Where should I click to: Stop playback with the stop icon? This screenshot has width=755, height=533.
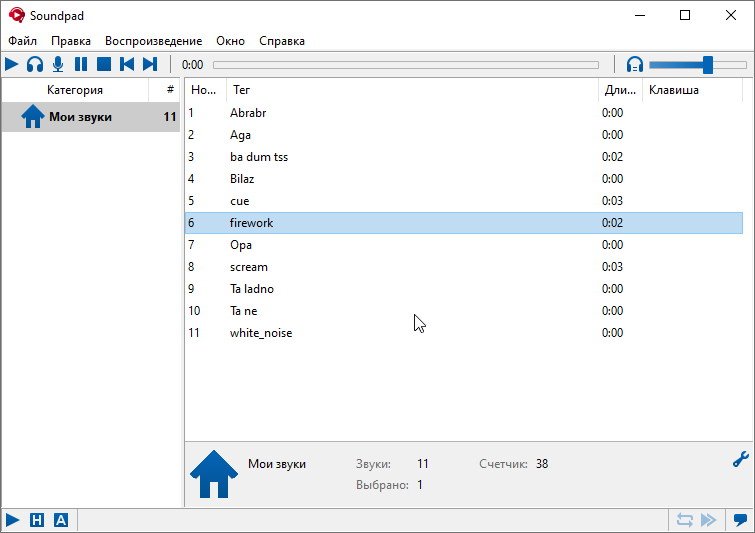click(104, 64)
